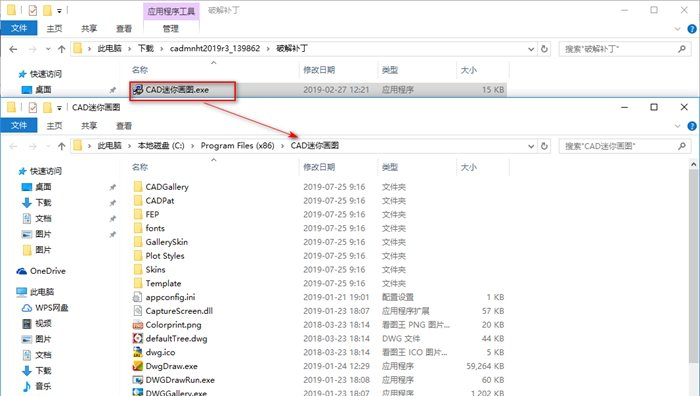This screenshot has height=411, width=700.
Task: Open the CADPat folder
Action: (159, 201)
